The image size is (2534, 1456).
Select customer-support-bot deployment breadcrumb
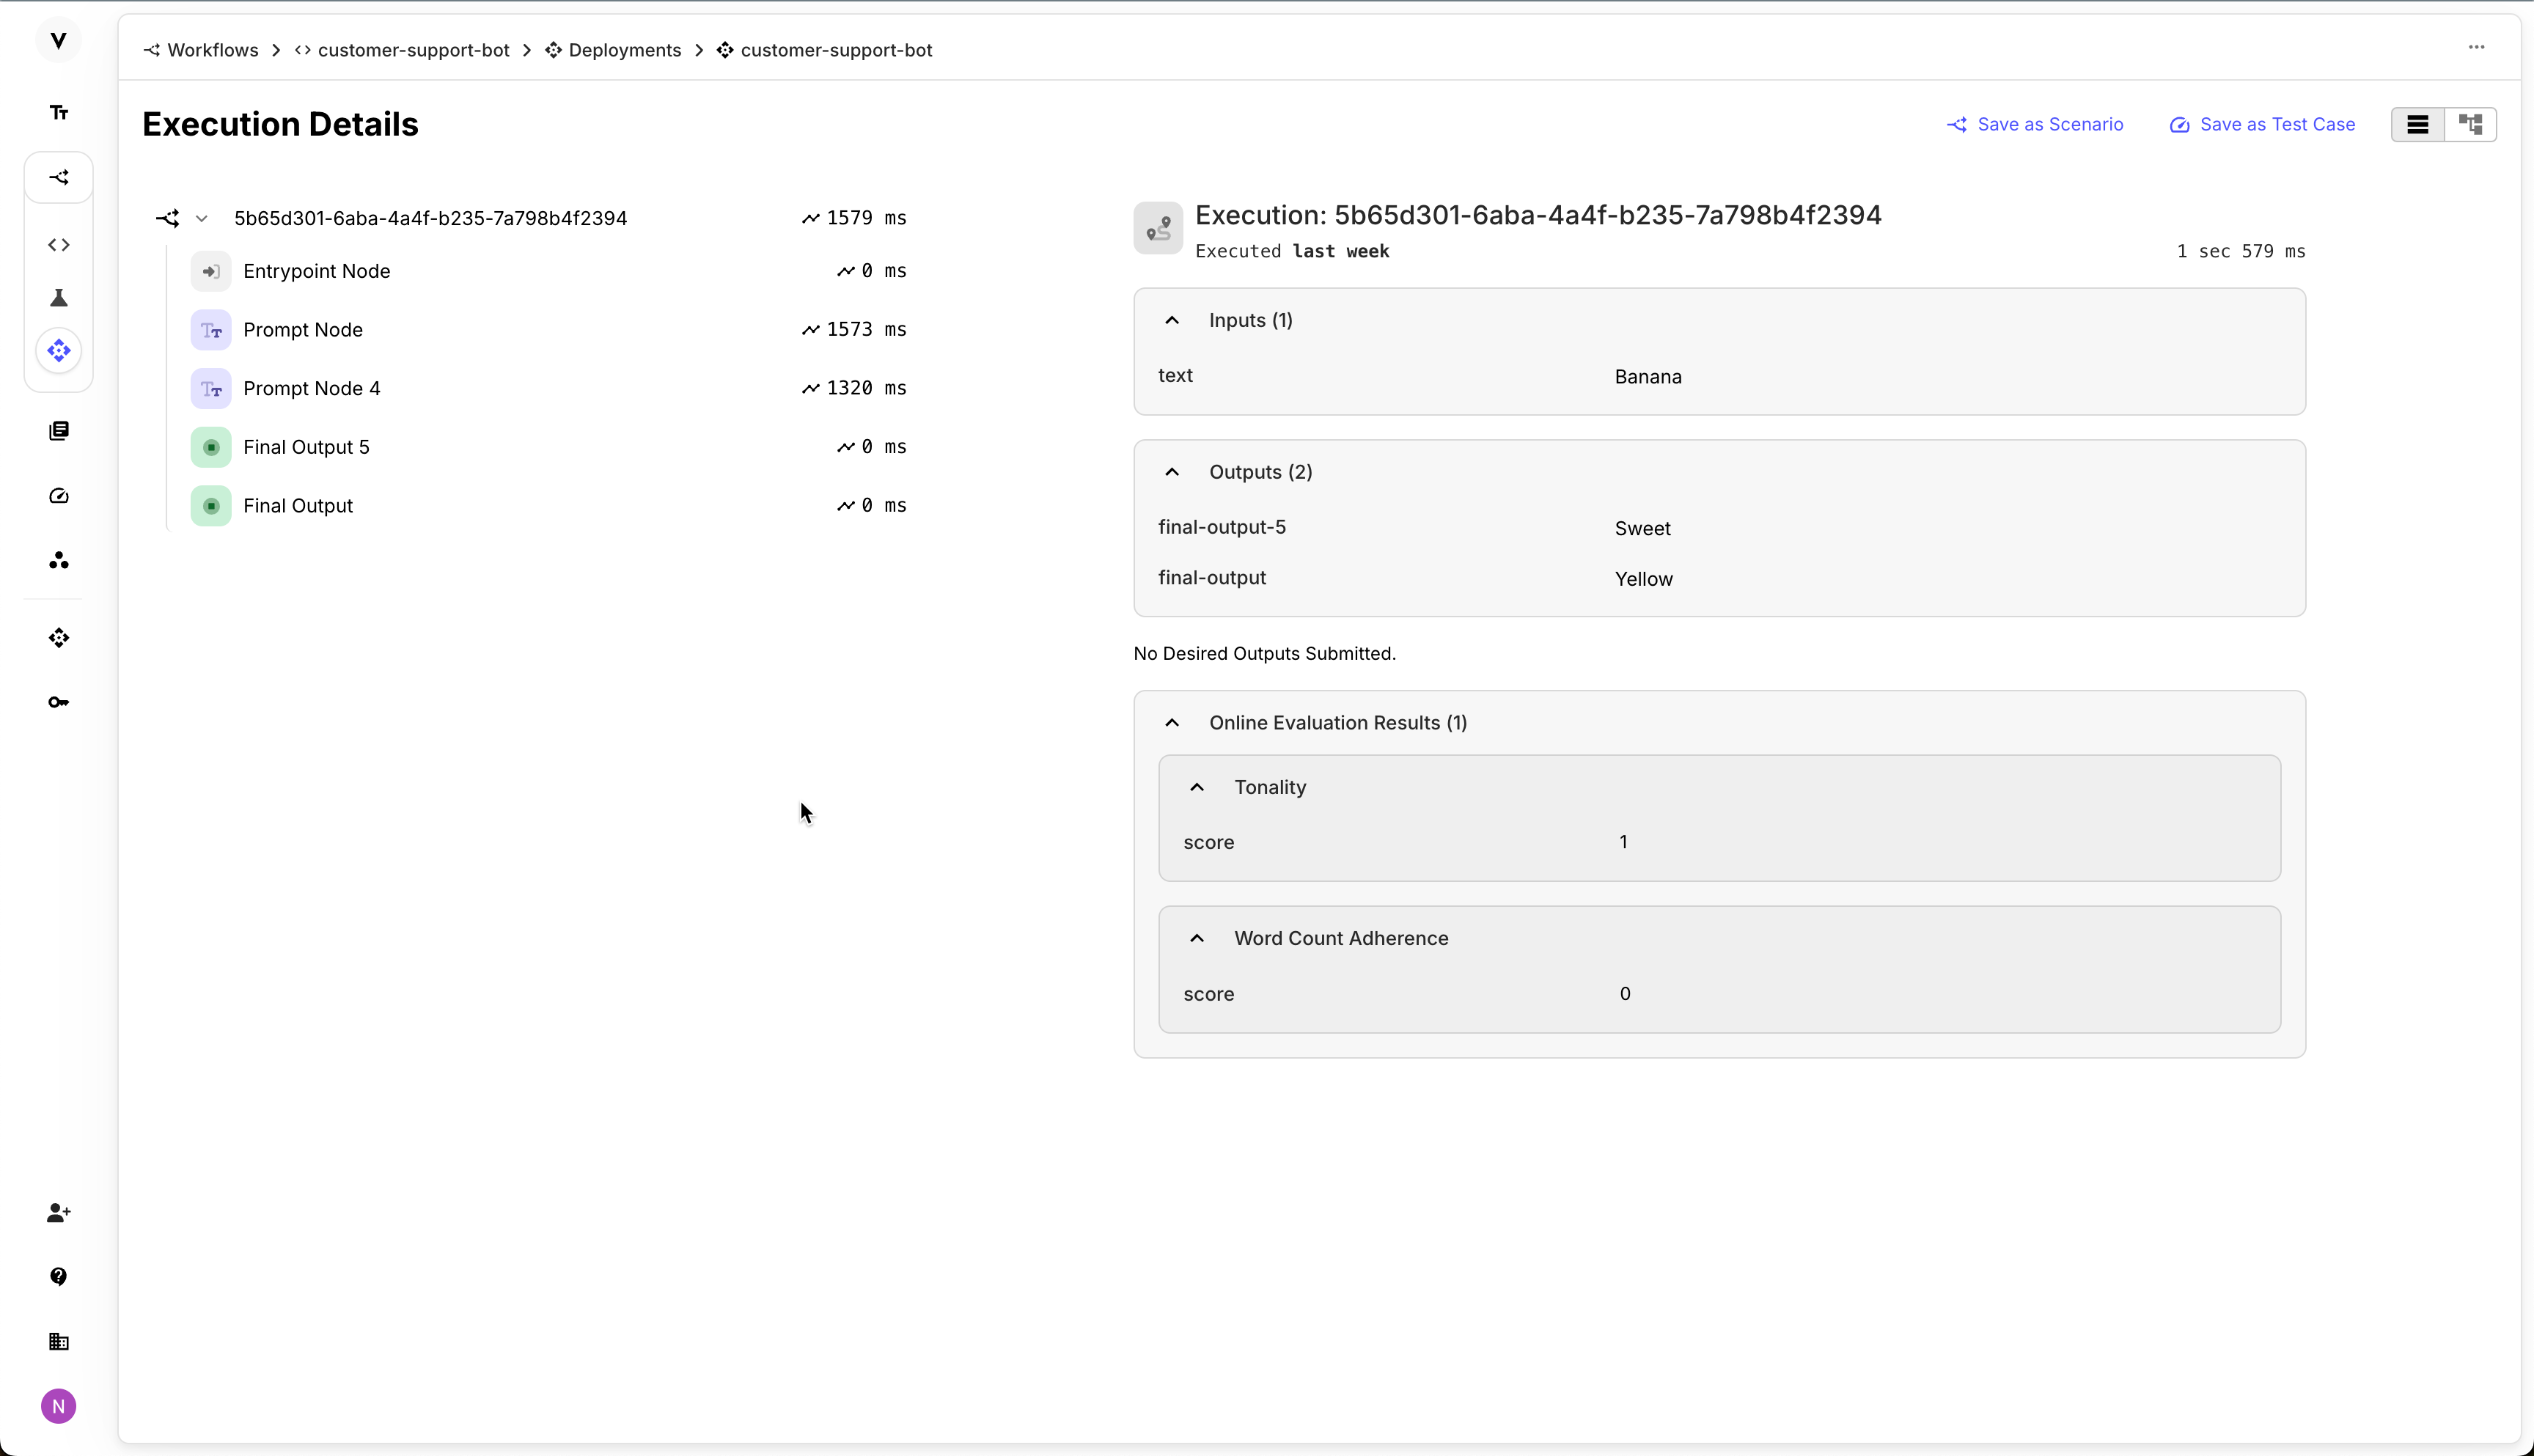(x=835, y=48)
